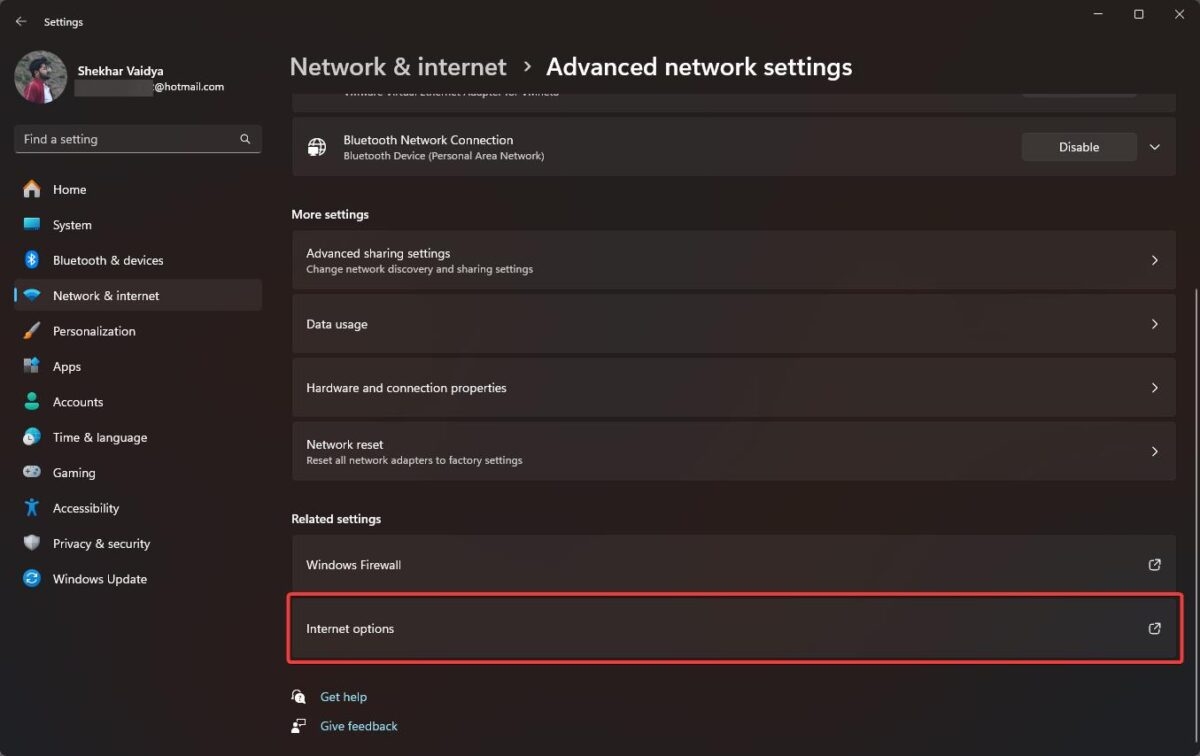Image resolution: width=1200 pixels, height=756 pixels.
Task: Open Advanced sharing settings
Action: [733, 260]
